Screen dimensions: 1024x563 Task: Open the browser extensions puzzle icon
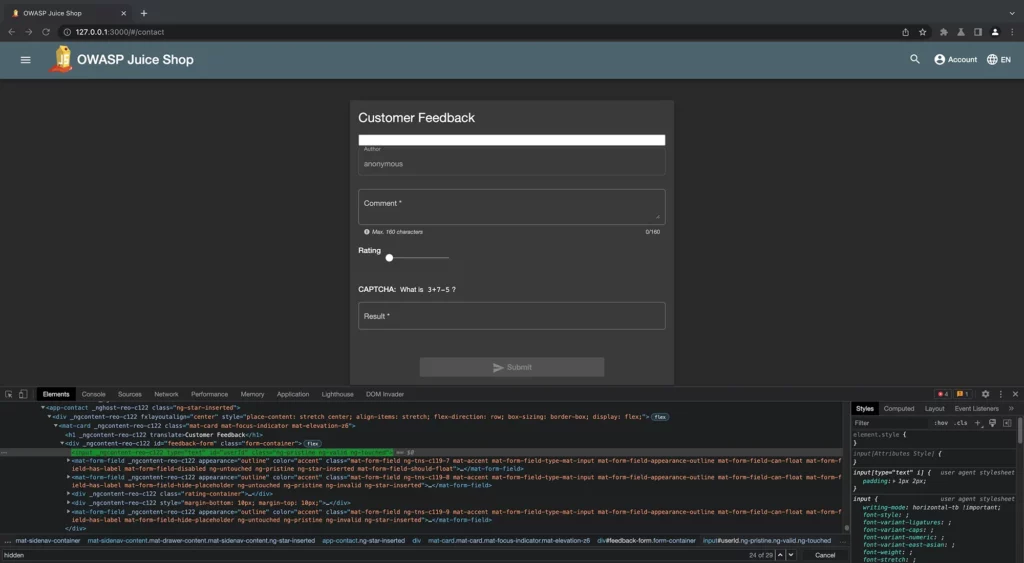coord(944,32)
